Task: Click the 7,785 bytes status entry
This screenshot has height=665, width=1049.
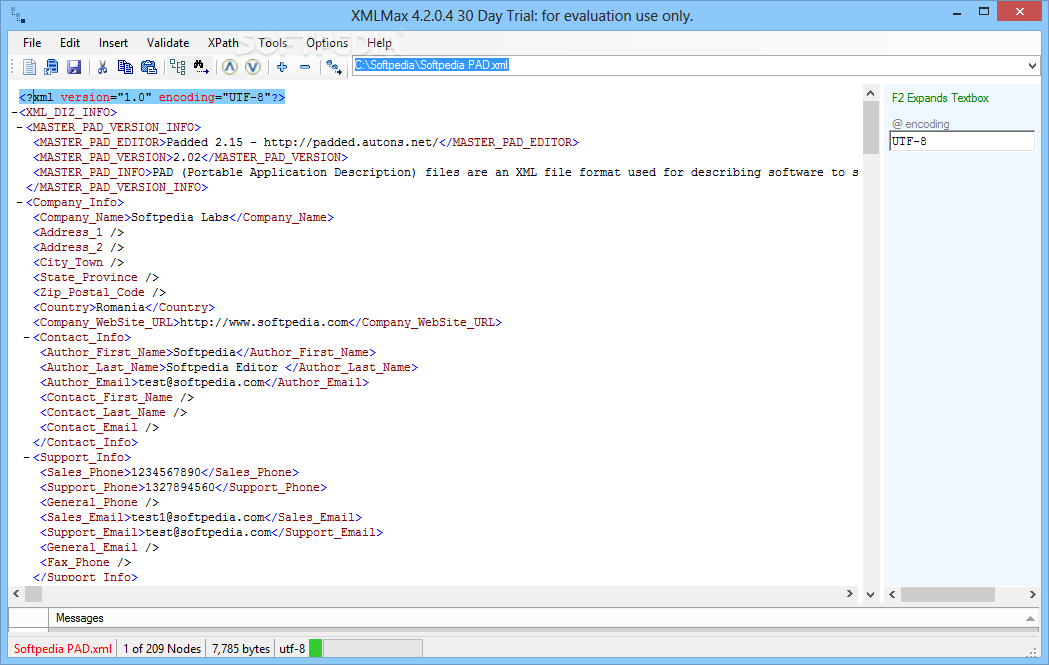Action: [241, 648]
